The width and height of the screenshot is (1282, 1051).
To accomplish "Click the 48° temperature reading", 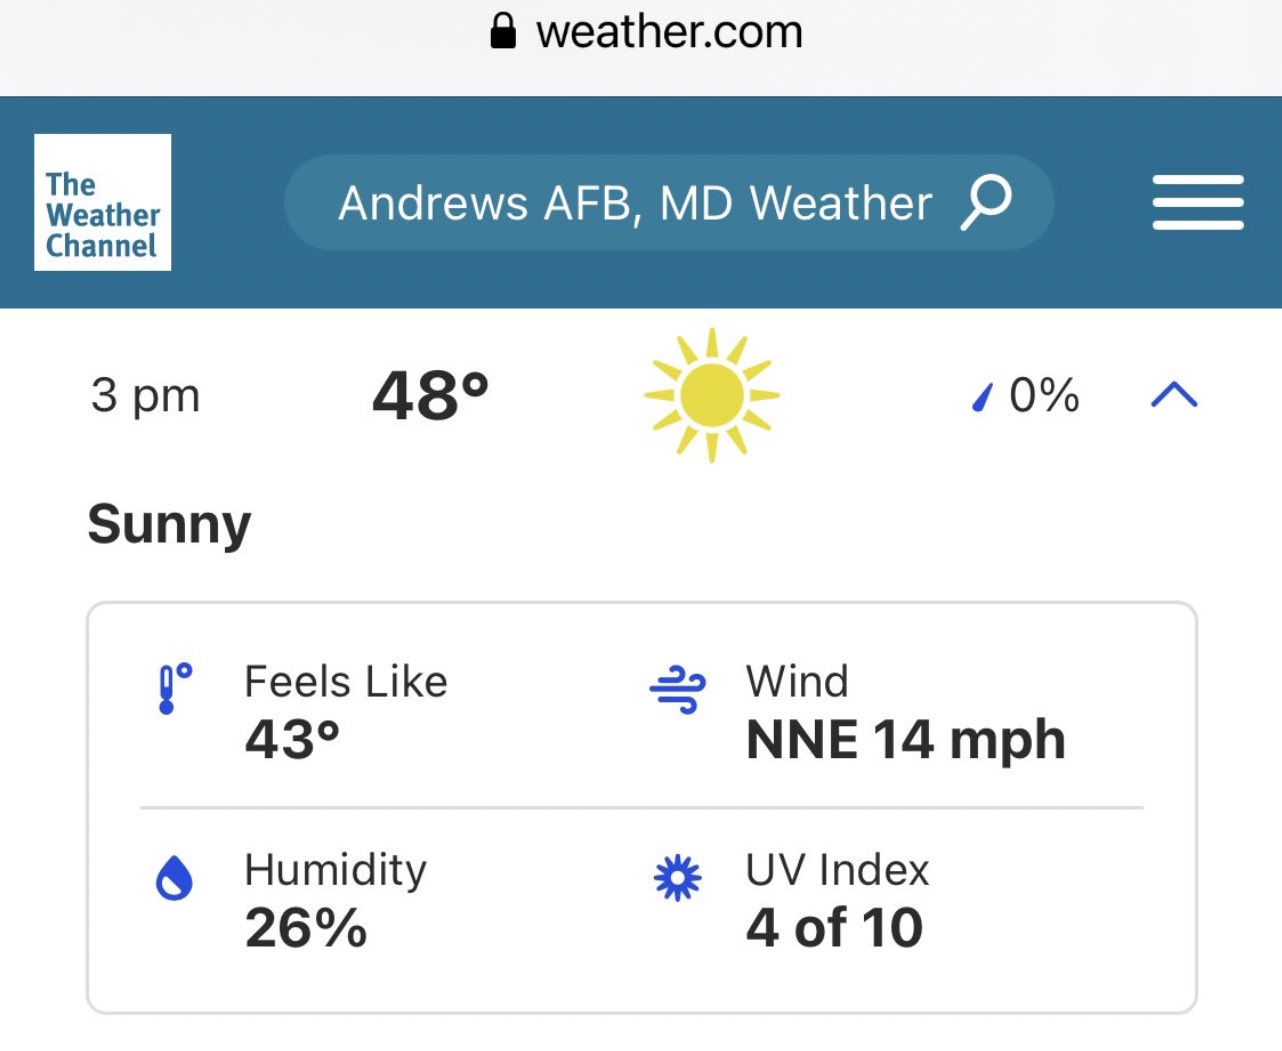I will [430, 395].
